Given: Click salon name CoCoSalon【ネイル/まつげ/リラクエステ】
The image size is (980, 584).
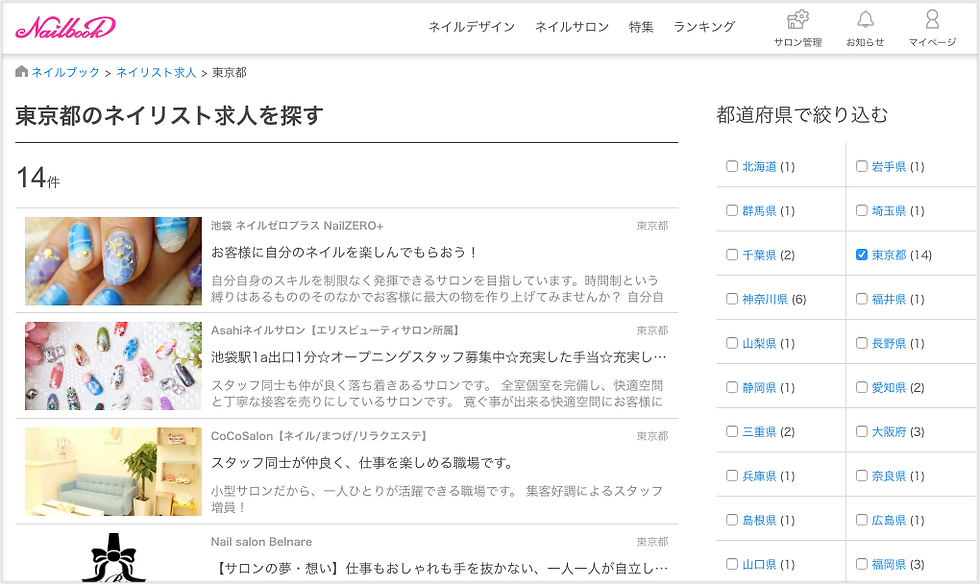Looking at the screenshot, I should coord(319,436).
